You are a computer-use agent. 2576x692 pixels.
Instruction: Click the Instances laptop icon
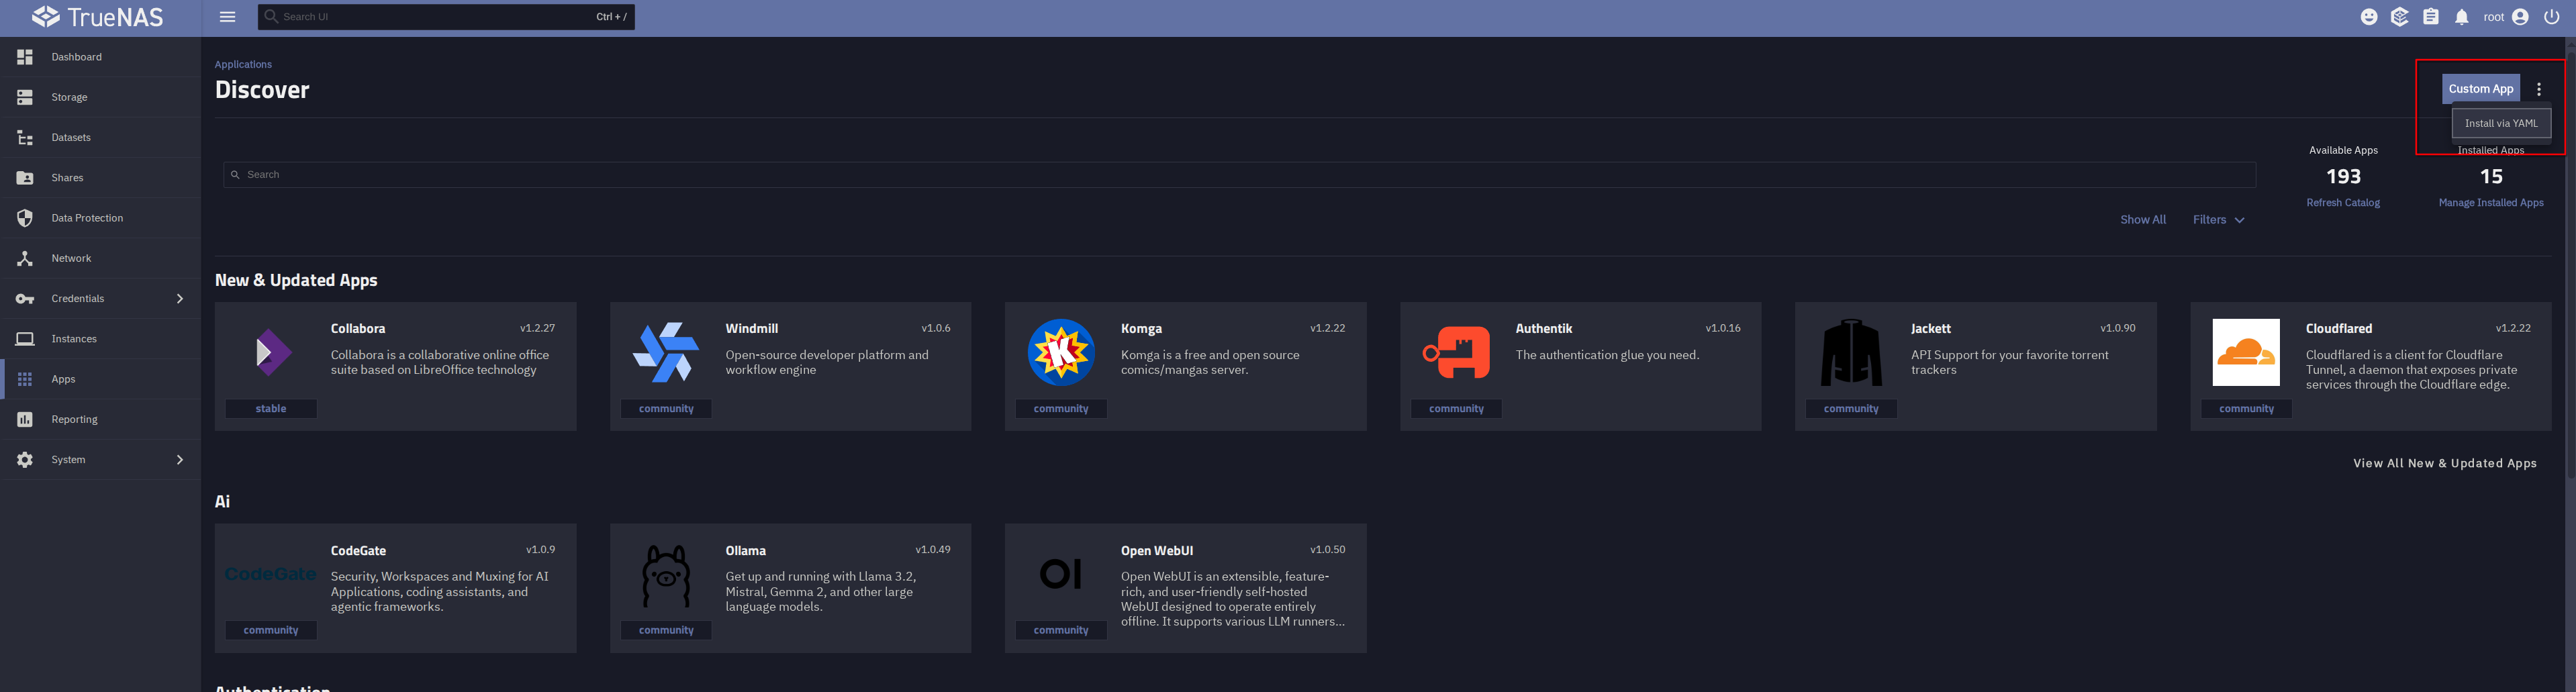click(x=25, y=339)
